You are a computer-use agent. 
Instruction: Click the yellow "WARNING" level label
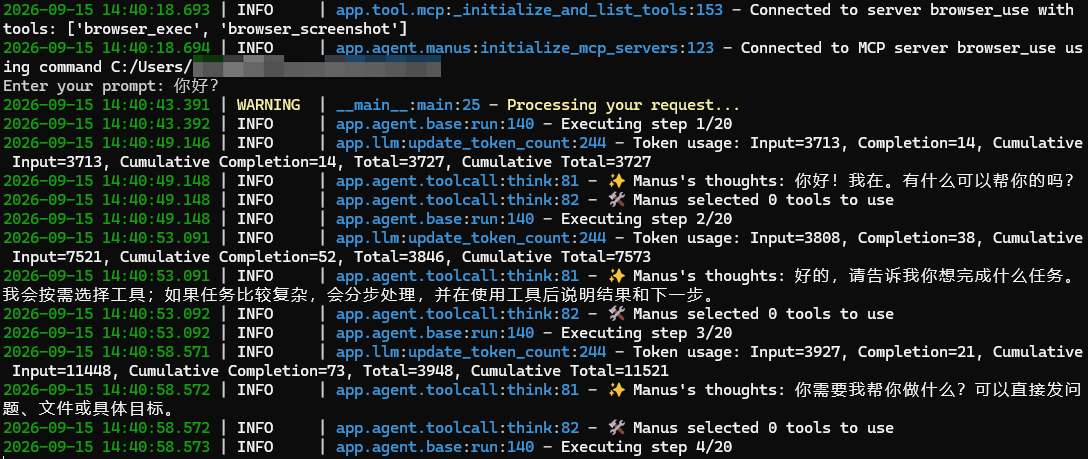point(269,105)
